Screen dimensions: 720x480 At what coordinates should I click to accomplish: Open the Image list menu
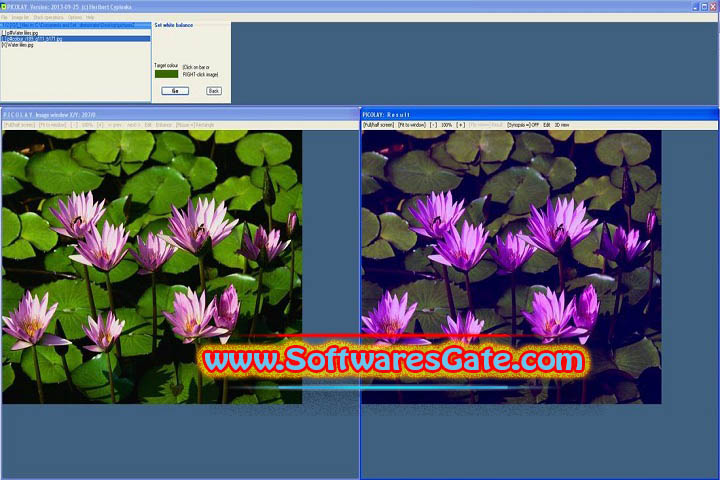(20, 17)
